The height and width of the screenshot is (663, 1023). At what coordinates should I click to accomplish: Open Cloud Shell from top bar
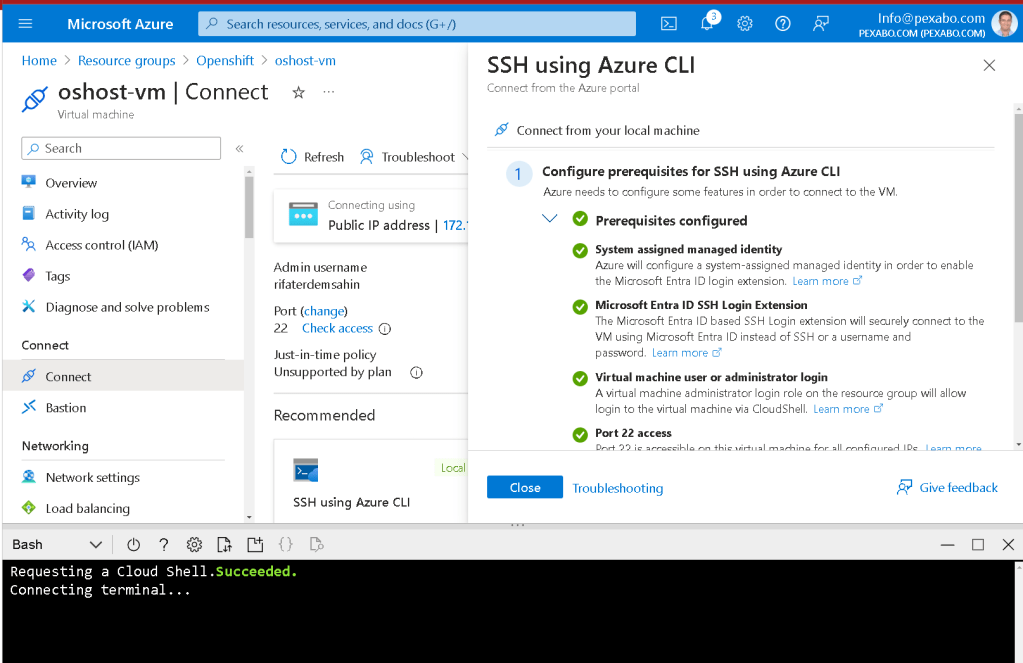669,24
